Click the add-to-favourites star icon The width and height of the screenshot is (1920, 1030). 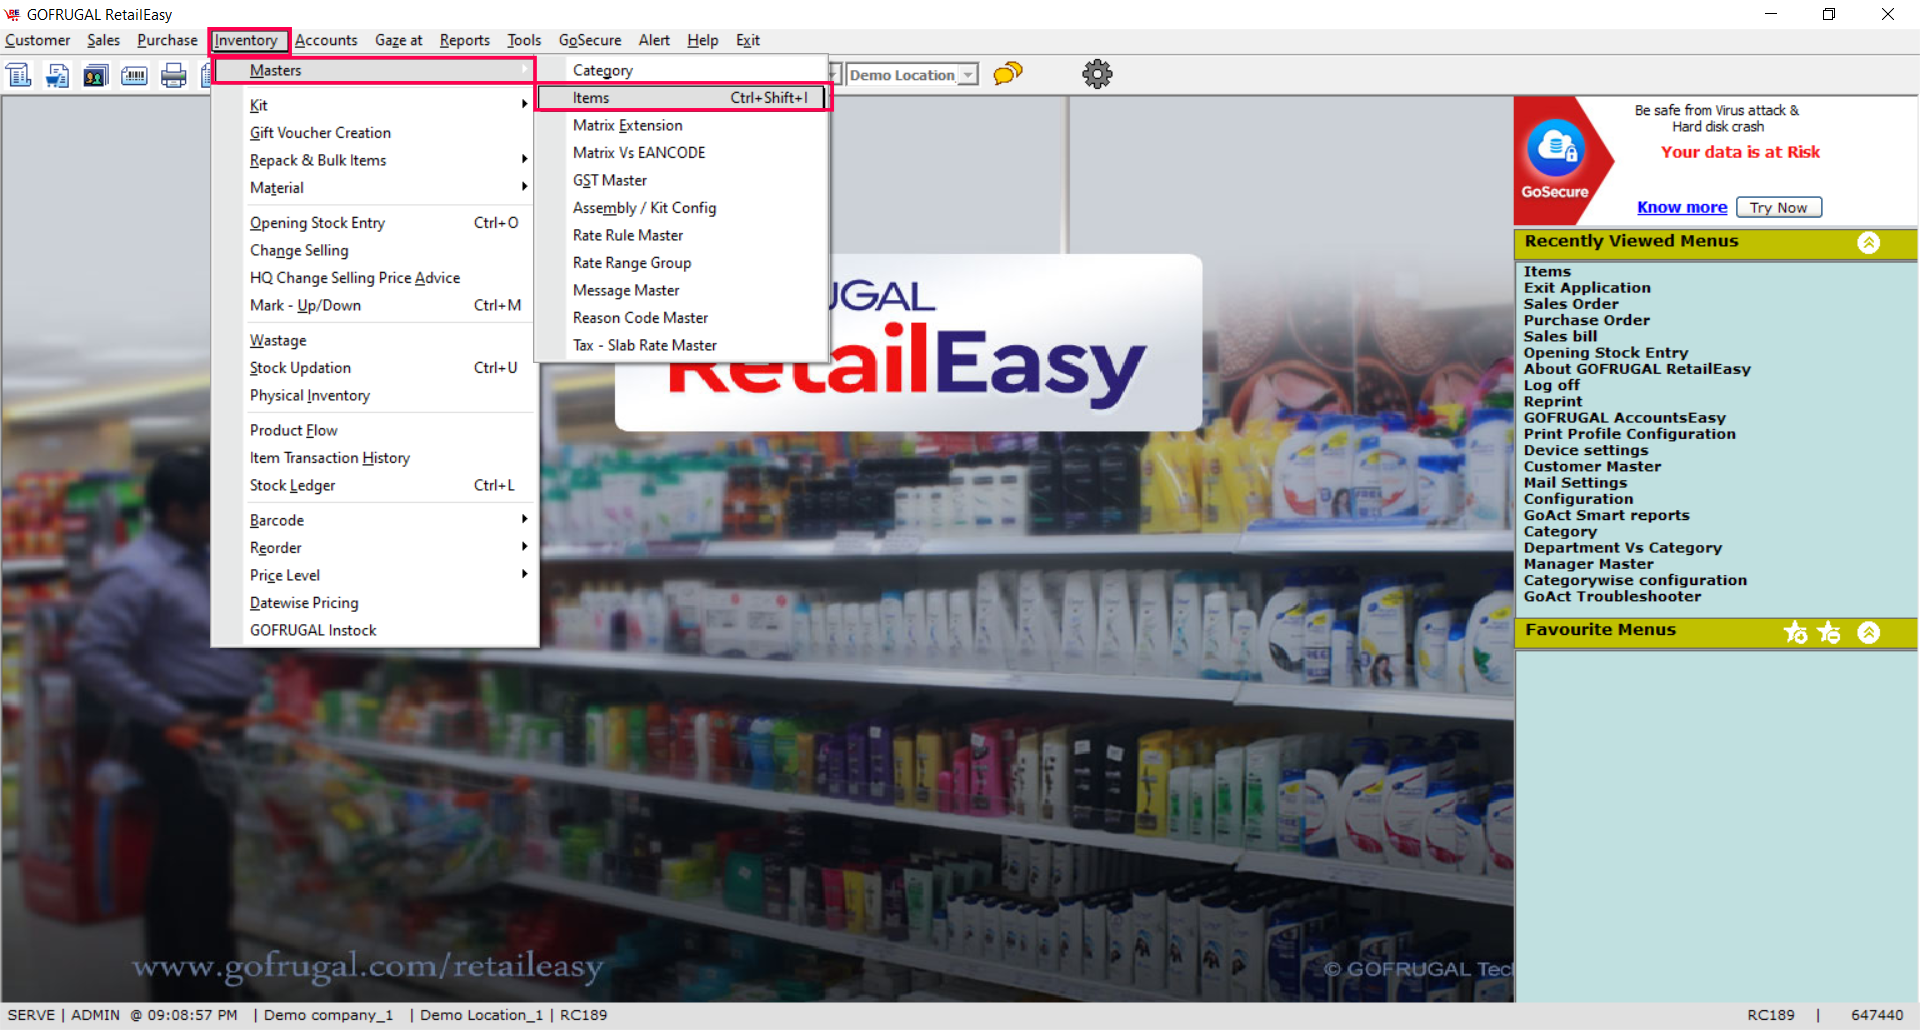point(1795,632)
